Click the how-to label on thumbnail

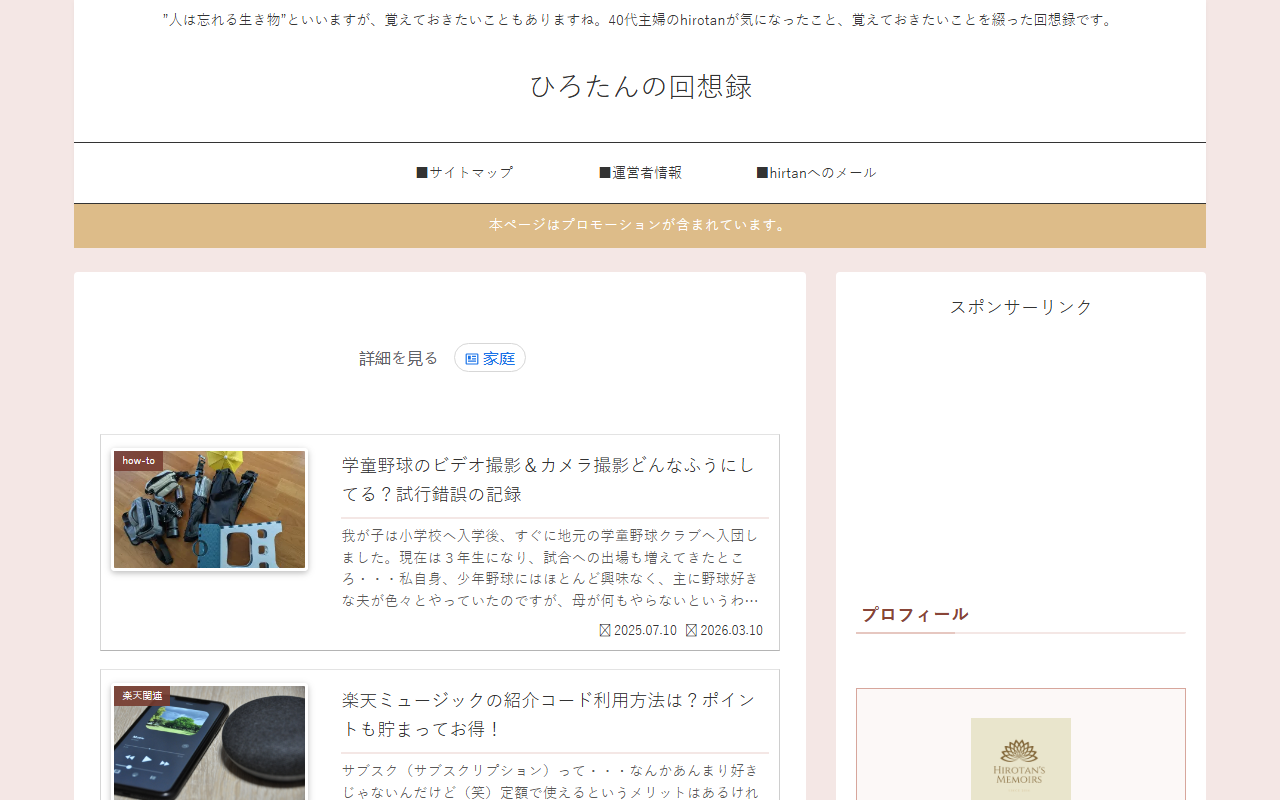tap(138, 461)
